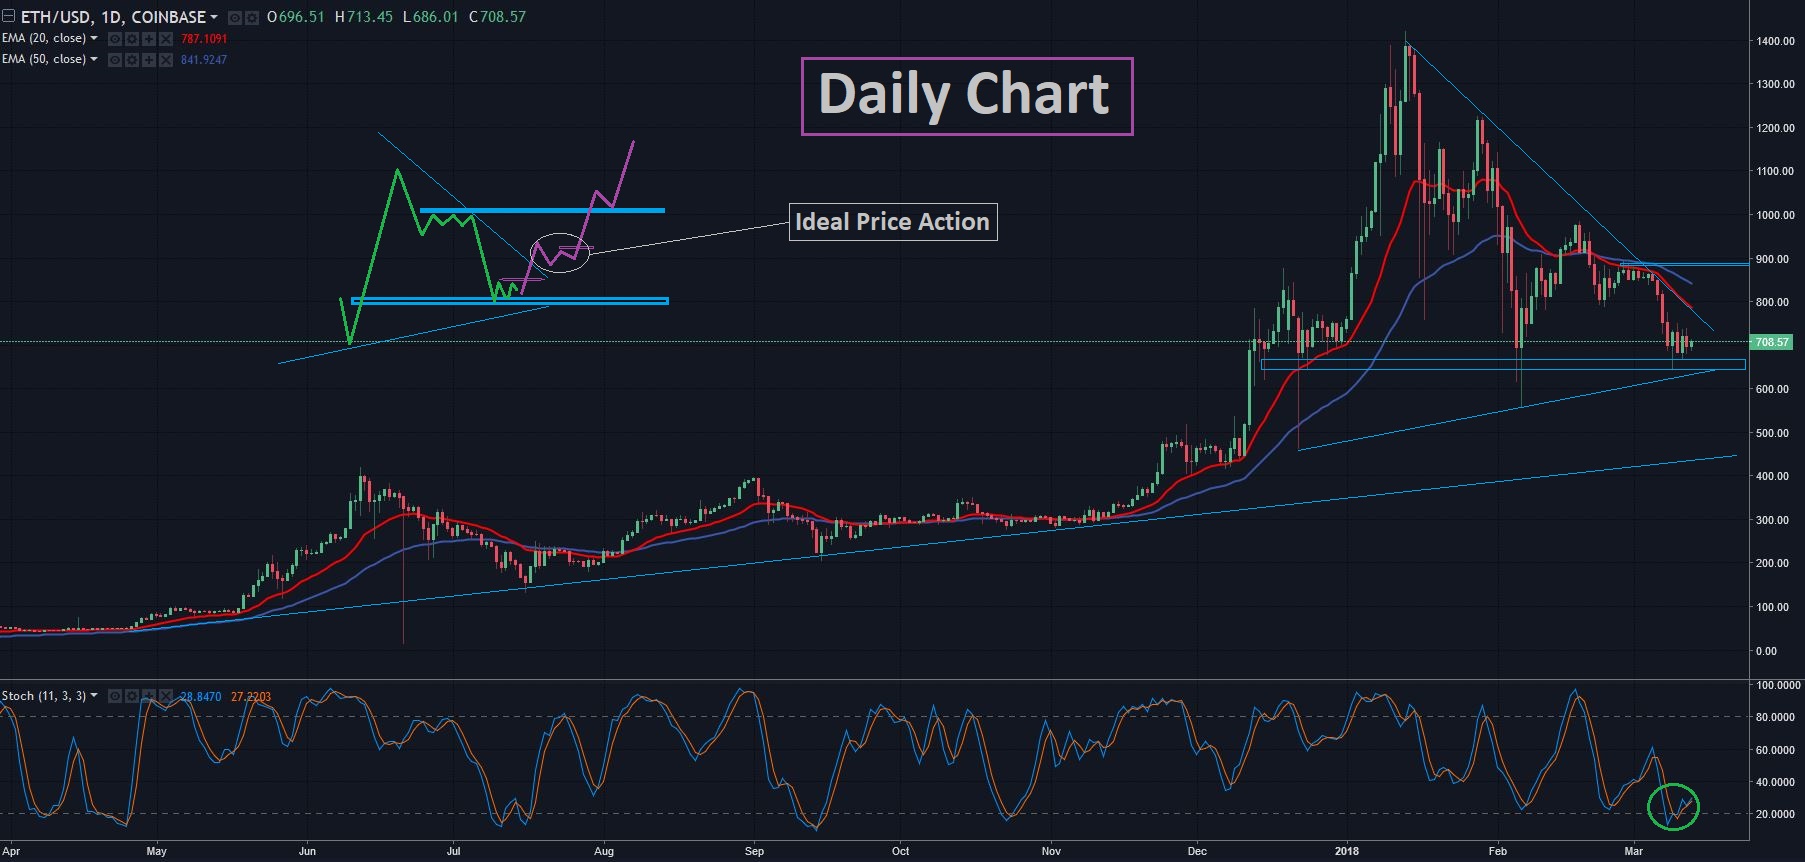
Task: Collapse the ETH/USD chart legend
Action: (8, 16)
